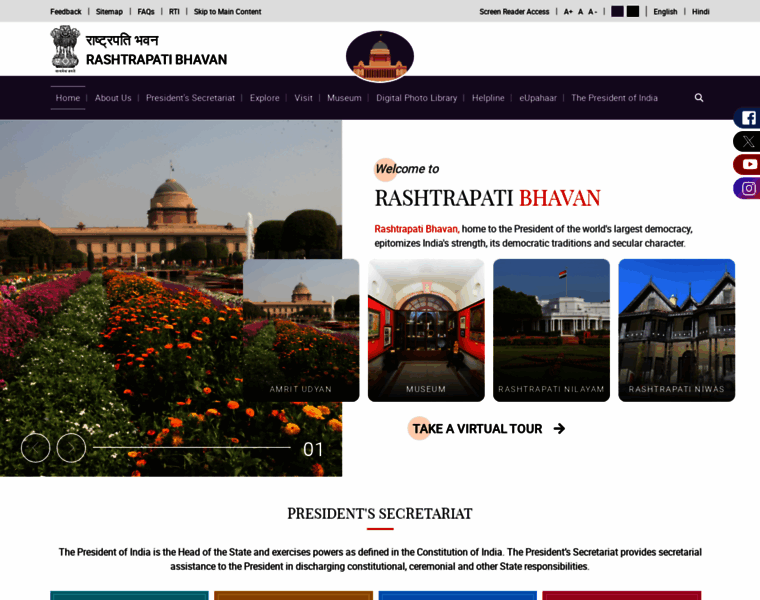Switch language to Hindi
The image size is (760, 600).
[700, 12]
